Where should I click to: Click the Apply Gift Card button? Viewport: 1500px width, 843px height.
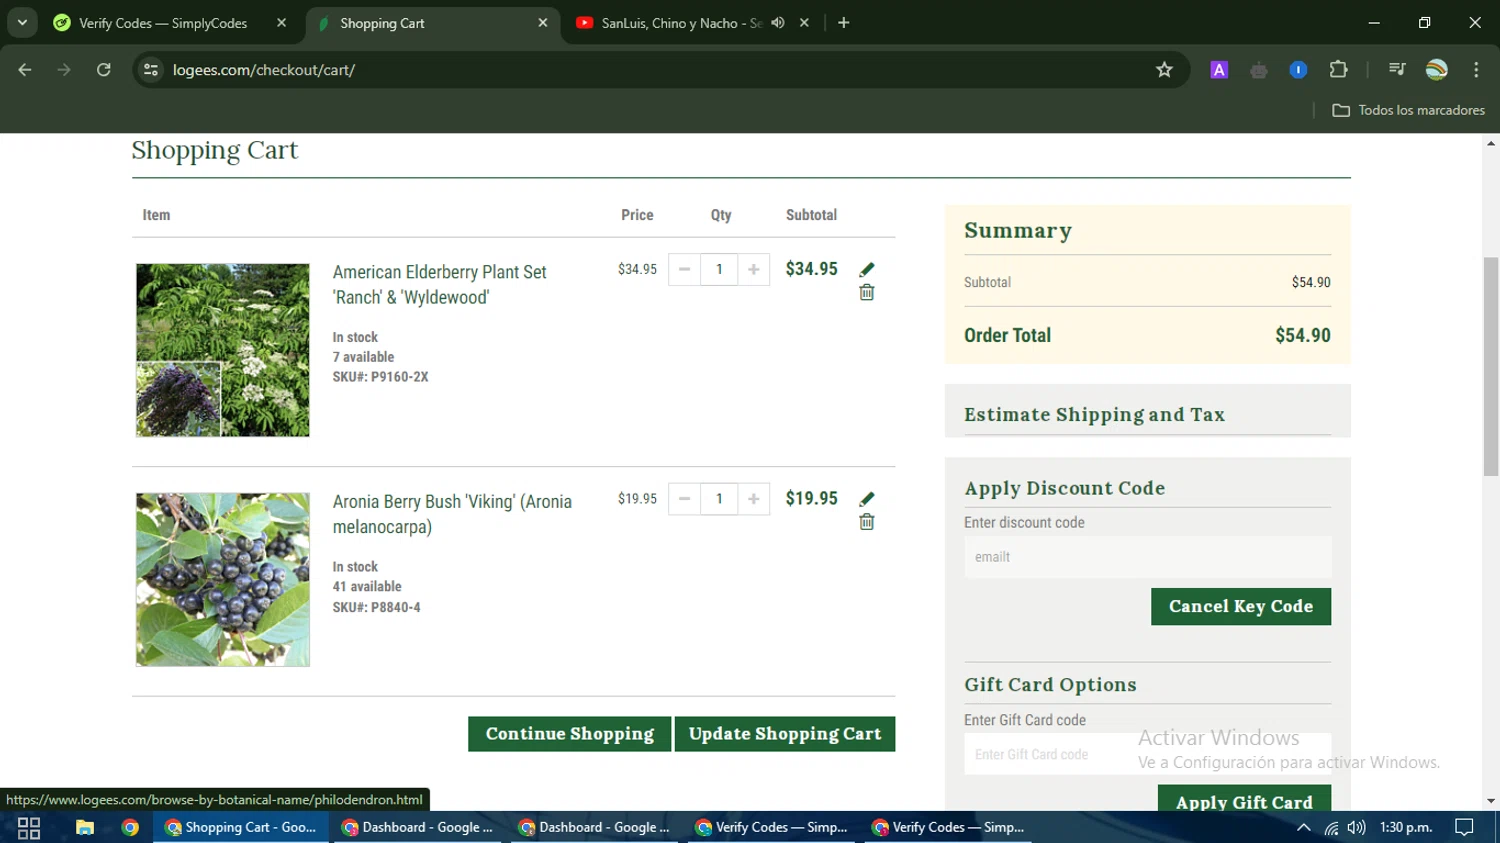pos(1244,801)
